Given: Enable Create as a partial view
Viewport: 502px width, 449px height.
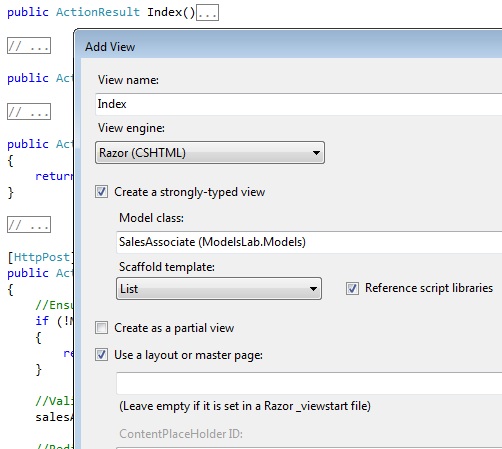Looking at the screenshot, I should (101, 328).
